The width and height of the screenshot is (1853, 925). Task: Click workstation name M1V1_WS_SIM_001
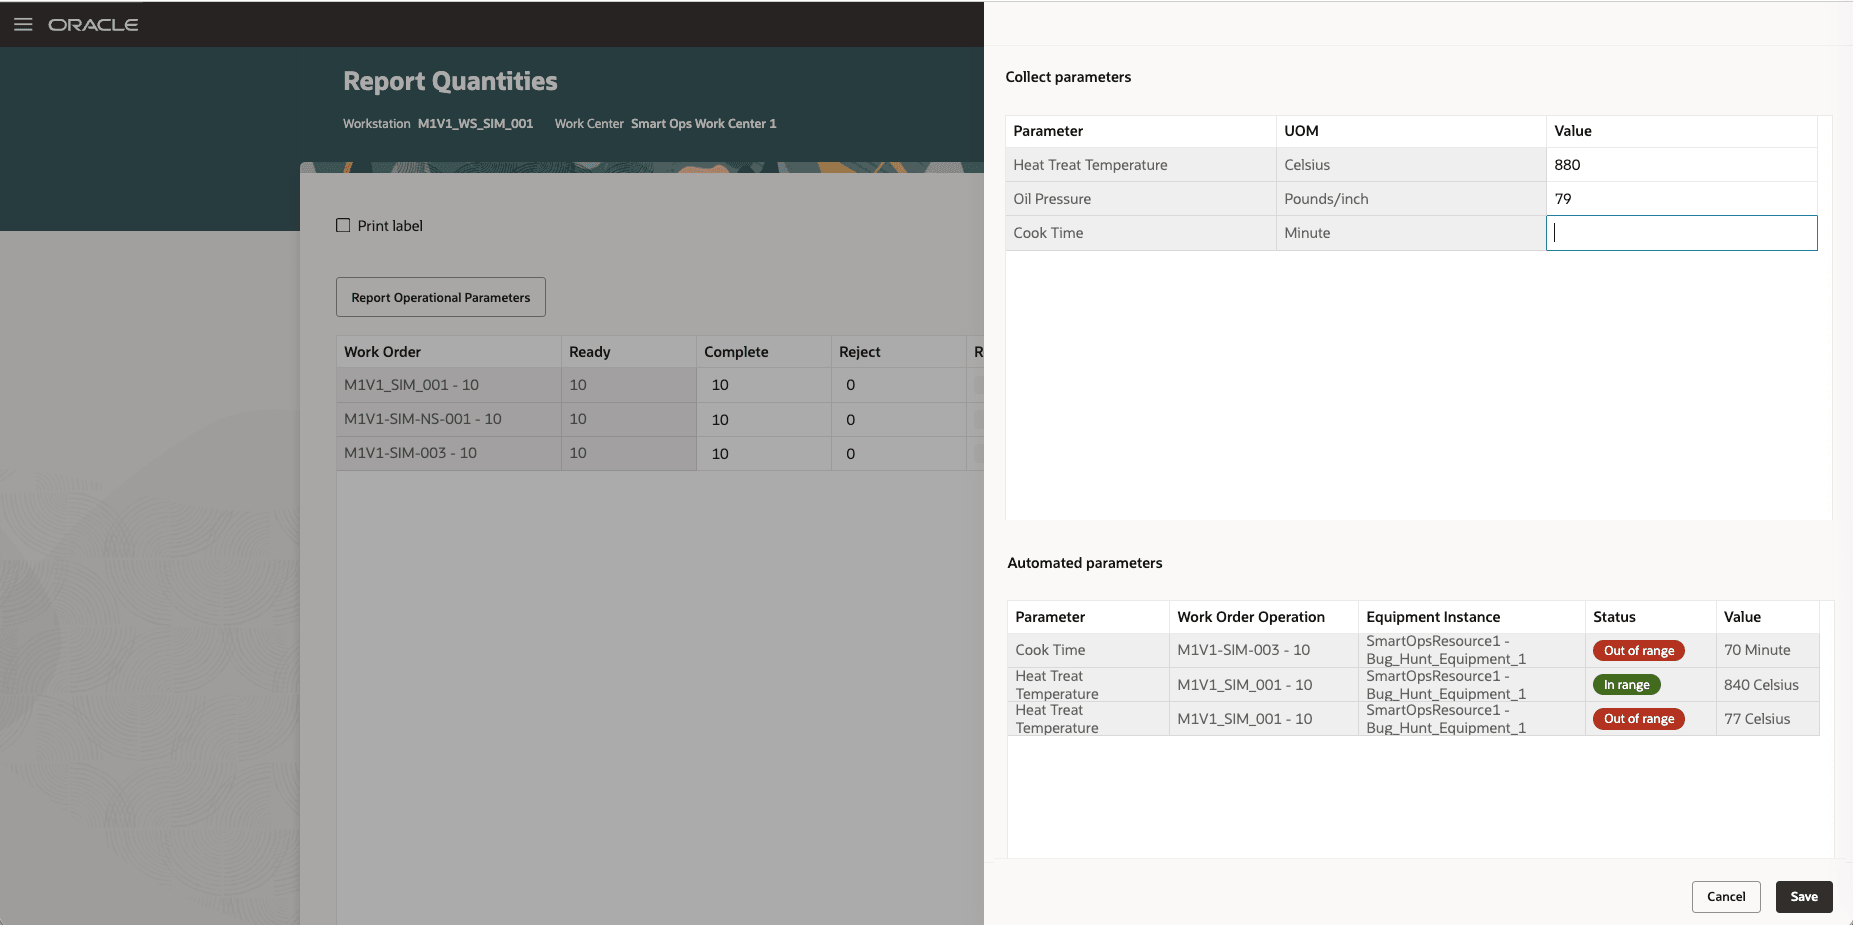click(x=475, y=124)
